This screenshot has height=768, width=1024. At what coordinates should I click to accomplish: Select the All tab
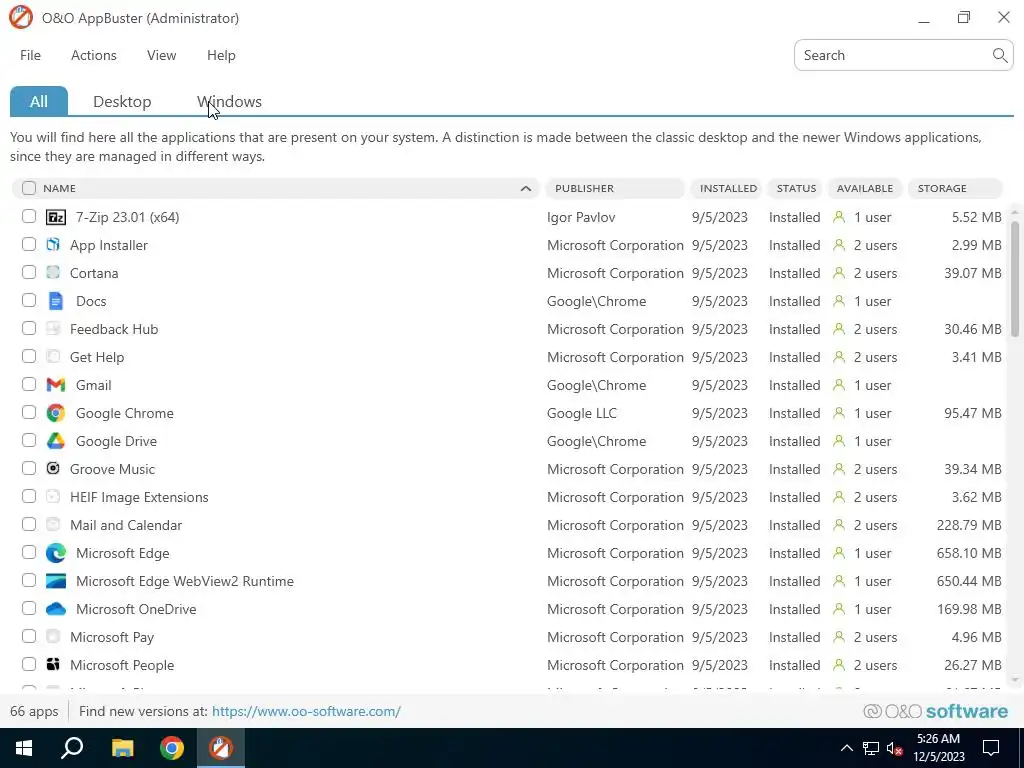pos(39,101)
